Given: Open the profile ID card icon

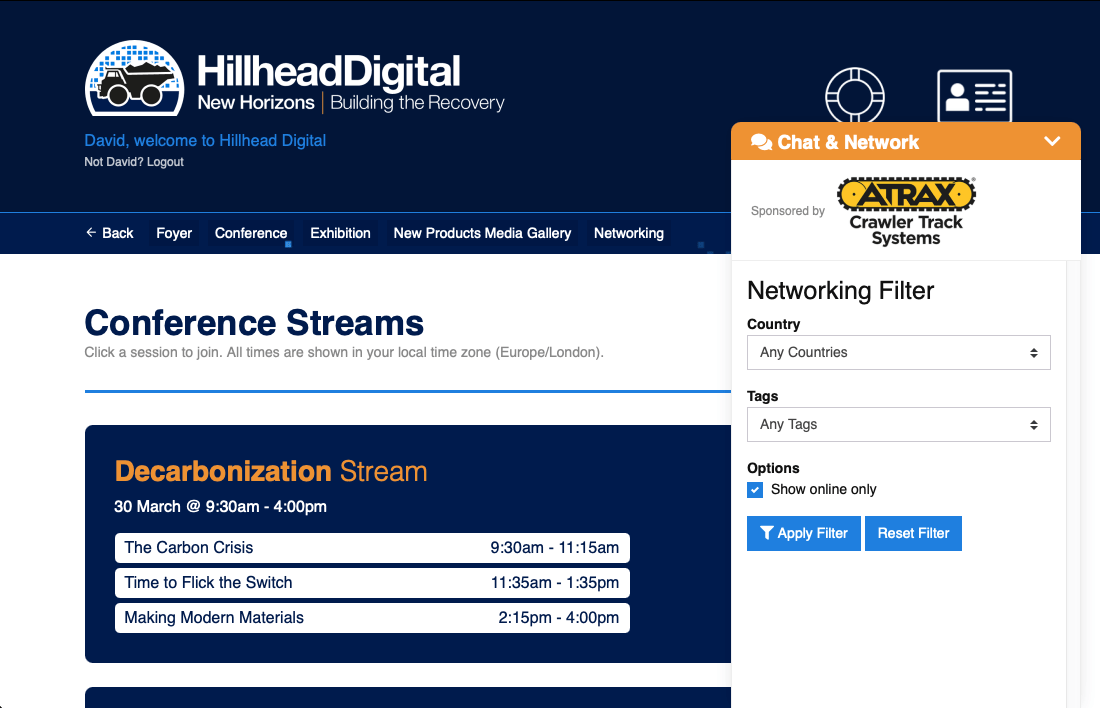Looking at the screenshot, I should point(974,96).
